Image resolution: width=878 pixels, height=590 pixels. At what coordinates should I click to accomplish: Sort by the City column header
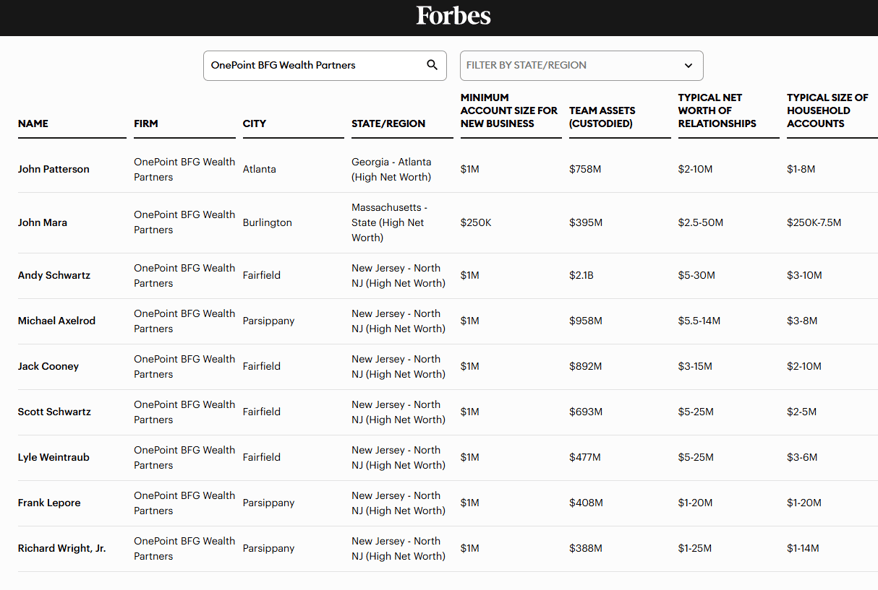pyautogui.click(x=254, y=124)
